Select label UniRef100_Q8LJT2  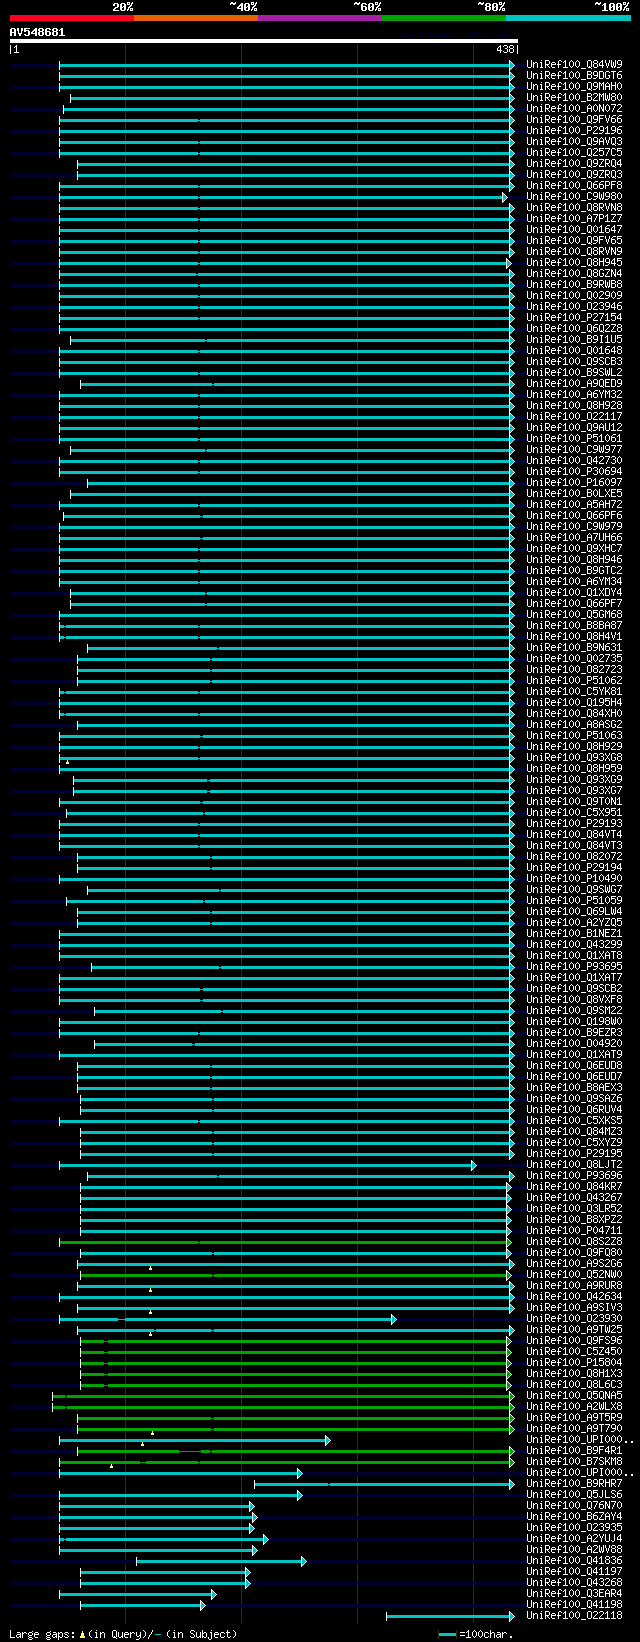coord(574,1165)
